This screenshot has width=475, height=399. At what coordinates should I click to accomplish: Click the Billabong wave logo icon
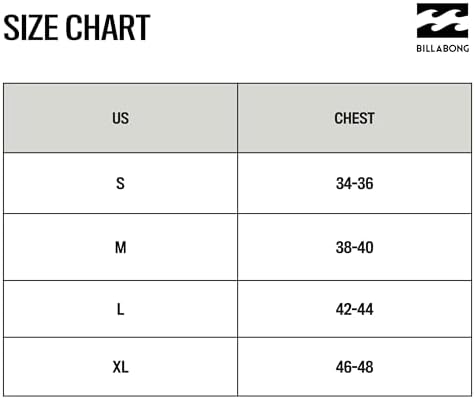point(442,20)
